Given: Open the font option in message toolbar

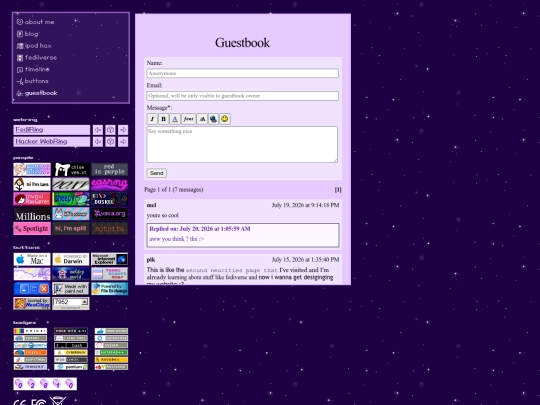Looking at the screenshot, I should point(188,119).
